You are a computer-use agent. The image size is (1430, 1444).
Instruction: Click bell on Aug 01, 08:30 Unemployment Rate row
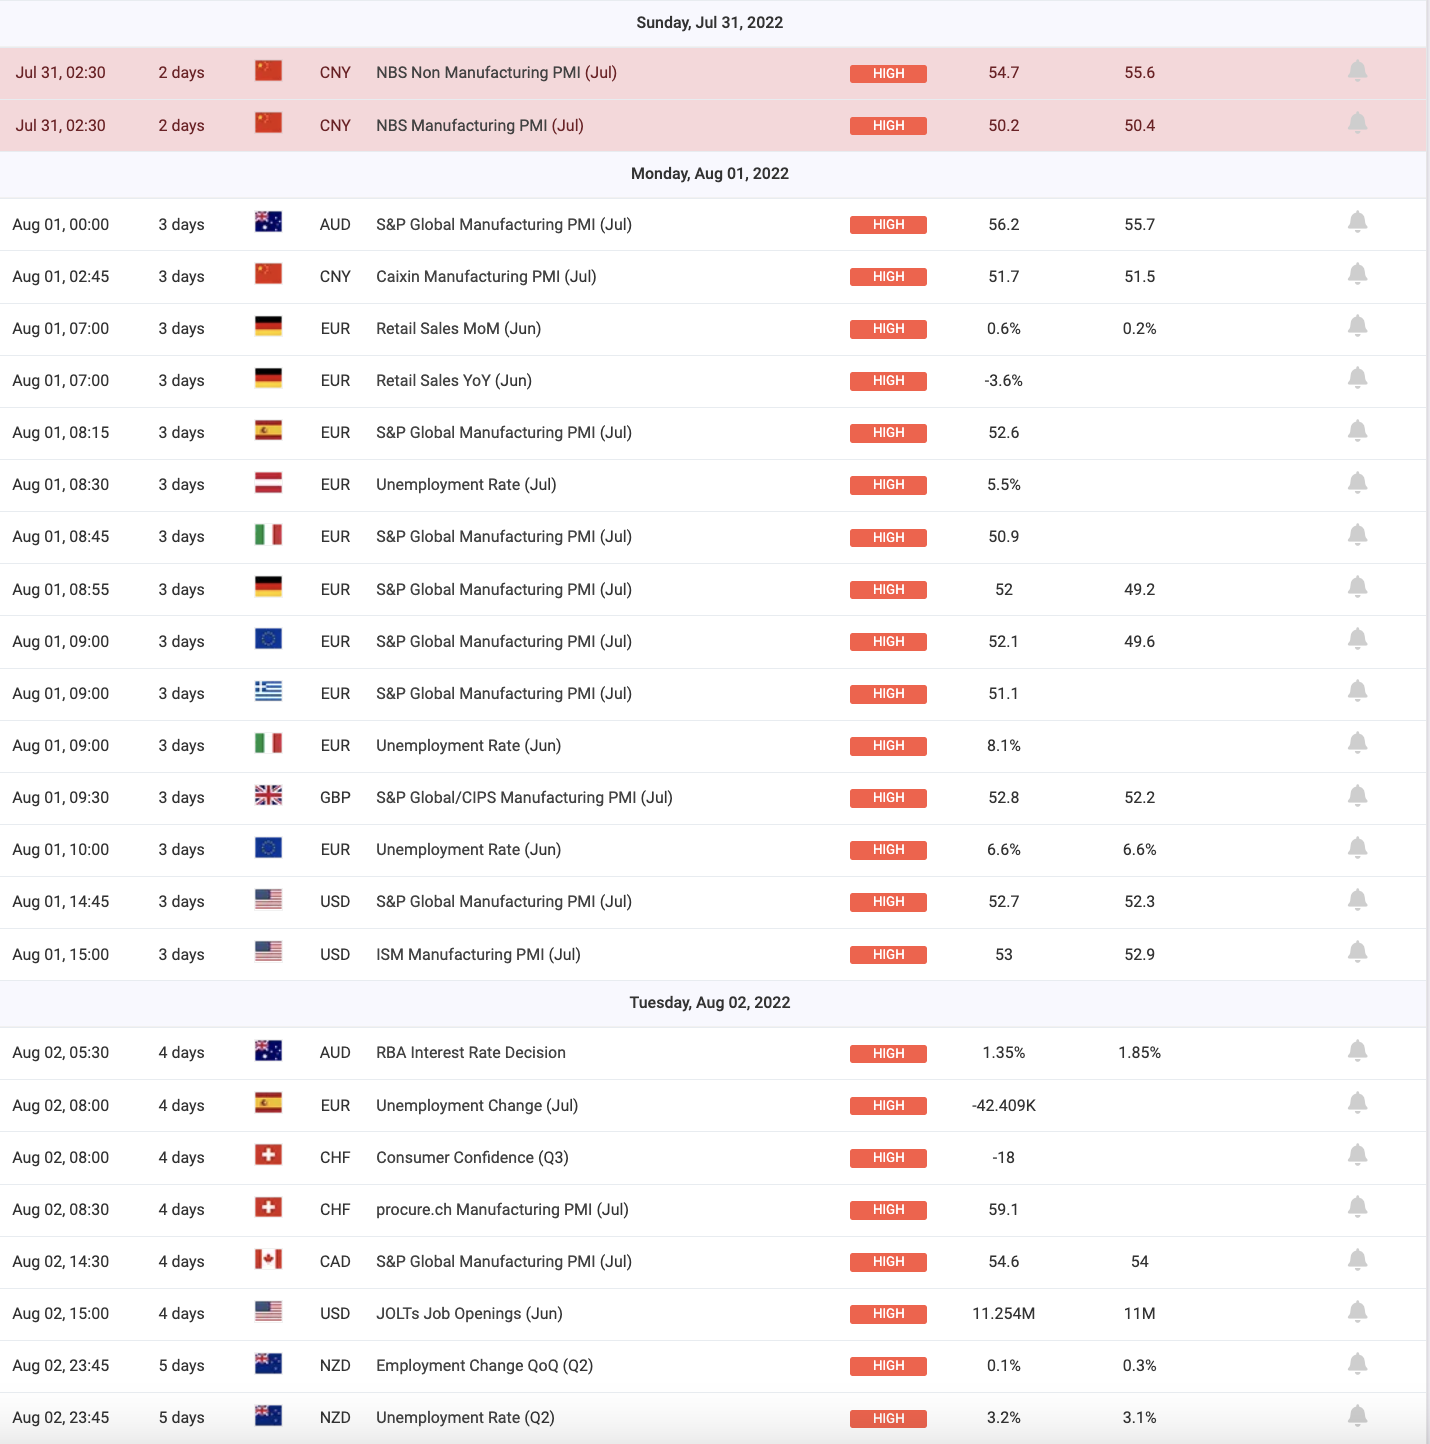coord(1357,483)
